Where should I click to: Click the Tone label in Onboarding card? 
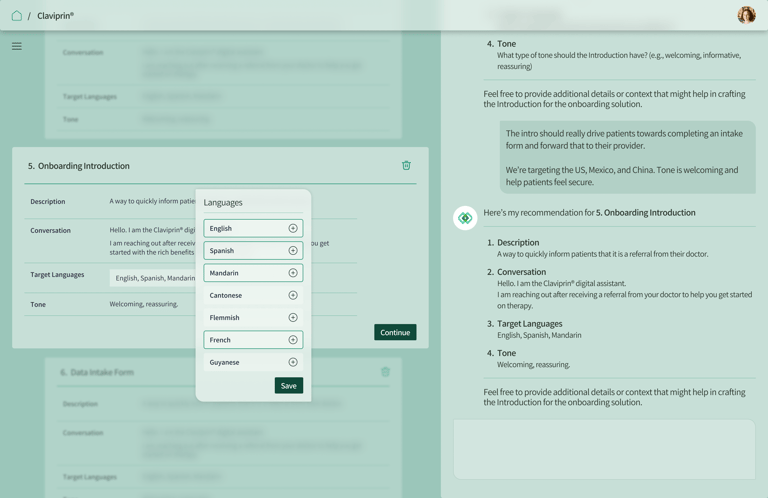[38, 304]
